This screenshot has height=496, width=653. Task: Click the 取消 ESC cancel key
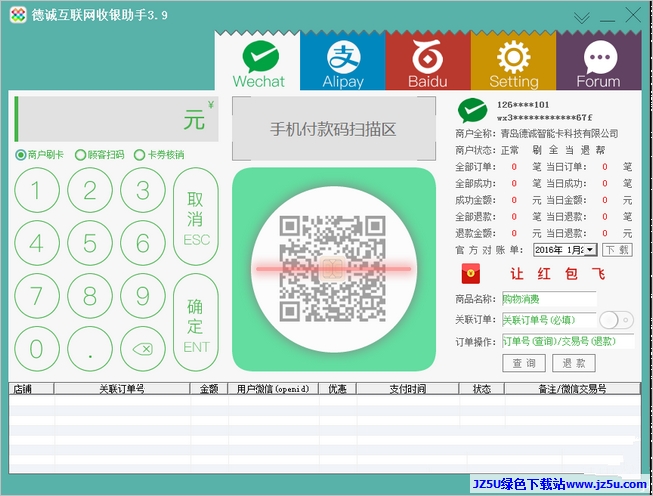point(196,217)
